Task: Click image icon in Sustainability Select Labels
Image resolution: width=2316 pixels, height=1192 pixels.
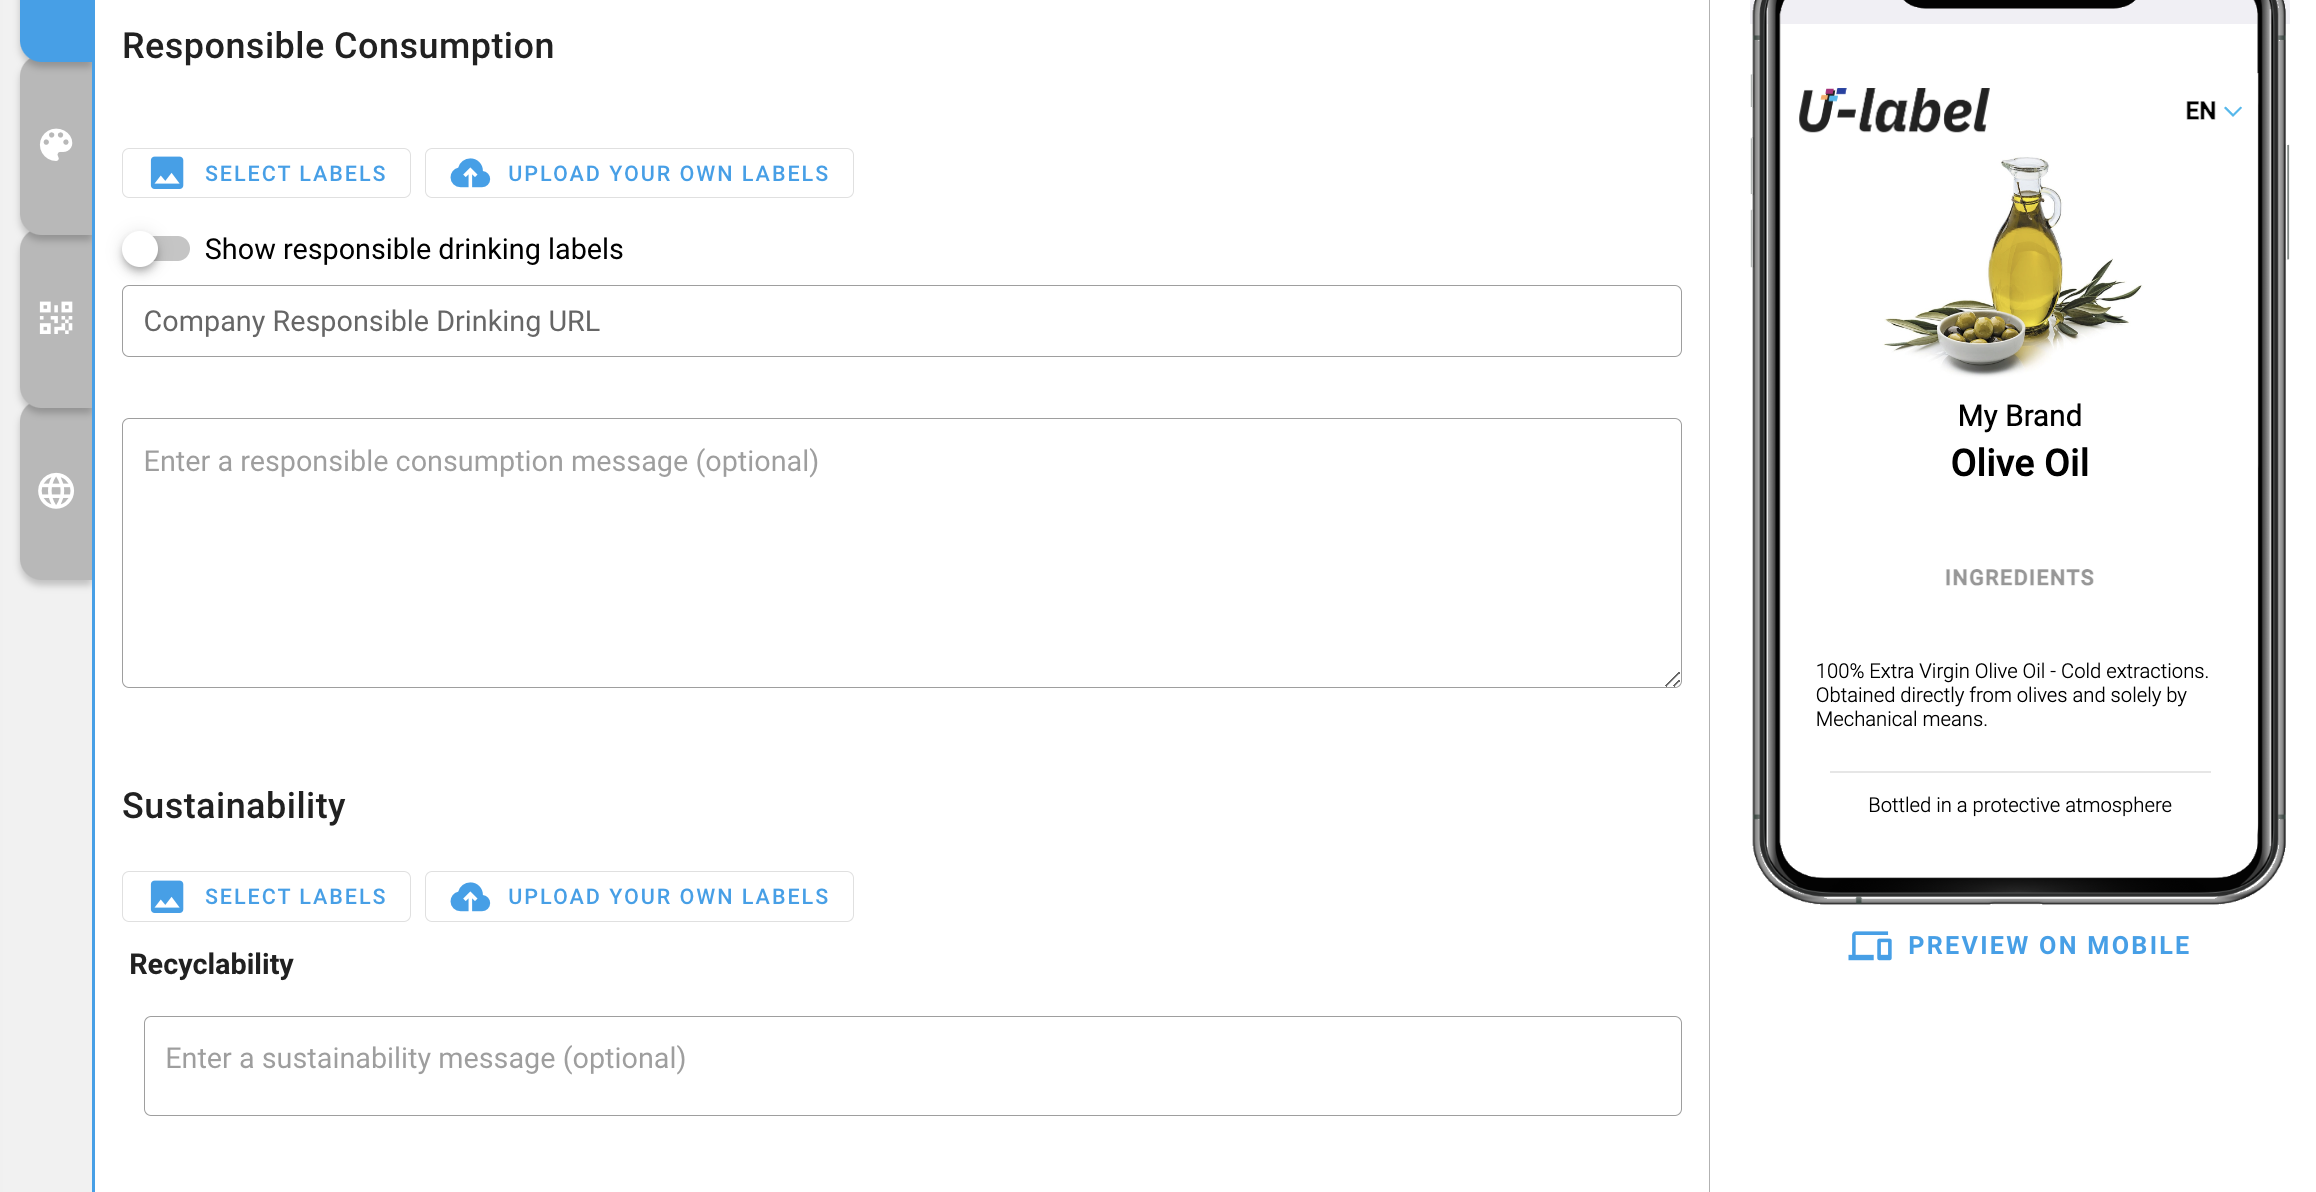Action: (x=167, y=896)
